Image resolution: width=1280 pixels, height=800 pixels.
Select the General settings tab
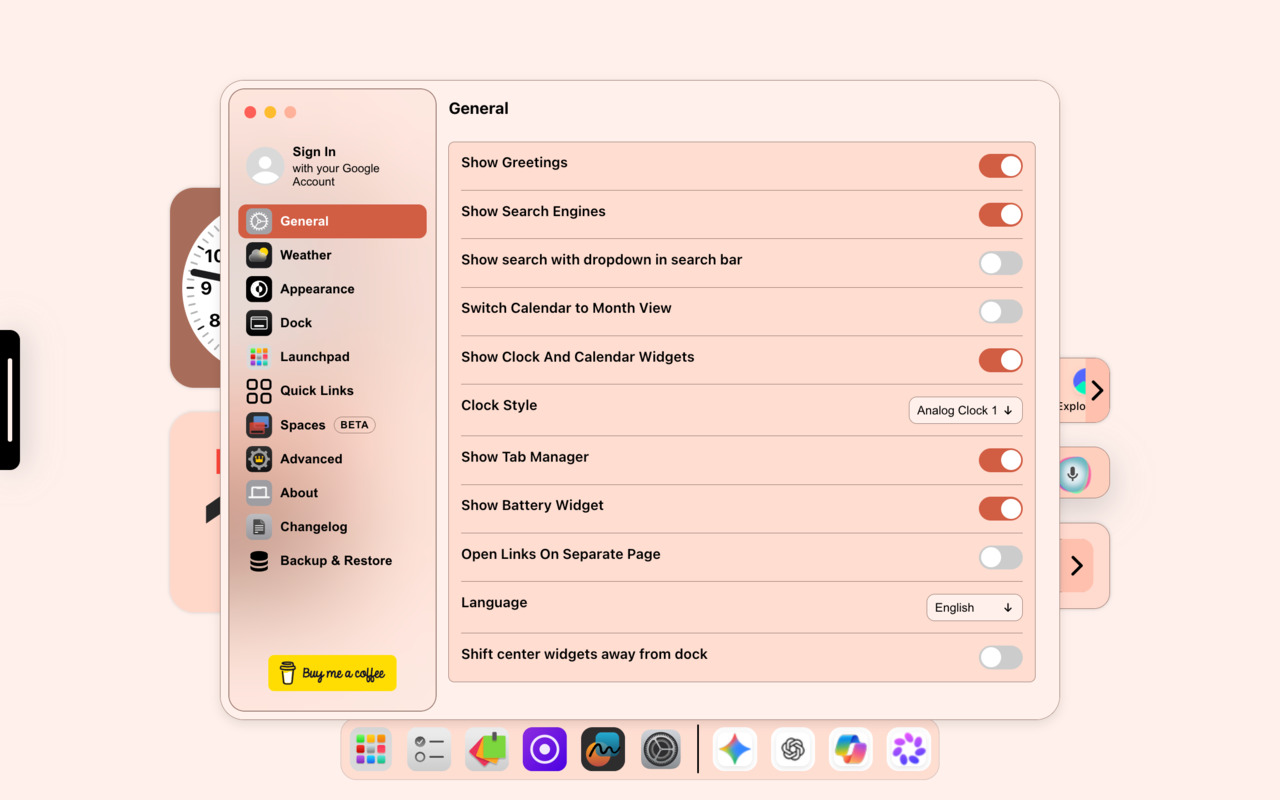(332, 221)
